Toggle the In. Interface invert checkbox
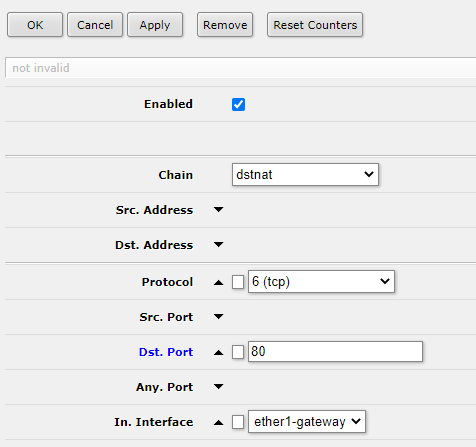The height and width of the screenshot is (447, 476). [x=238, y=422]
